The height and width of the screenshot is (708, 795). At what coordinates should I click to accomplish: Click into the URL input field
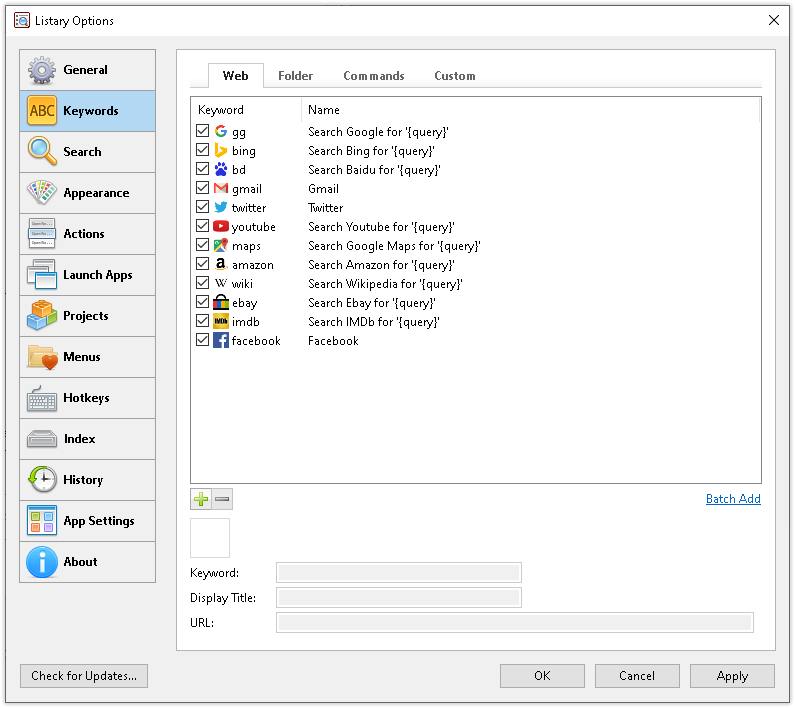pos(514,623)
